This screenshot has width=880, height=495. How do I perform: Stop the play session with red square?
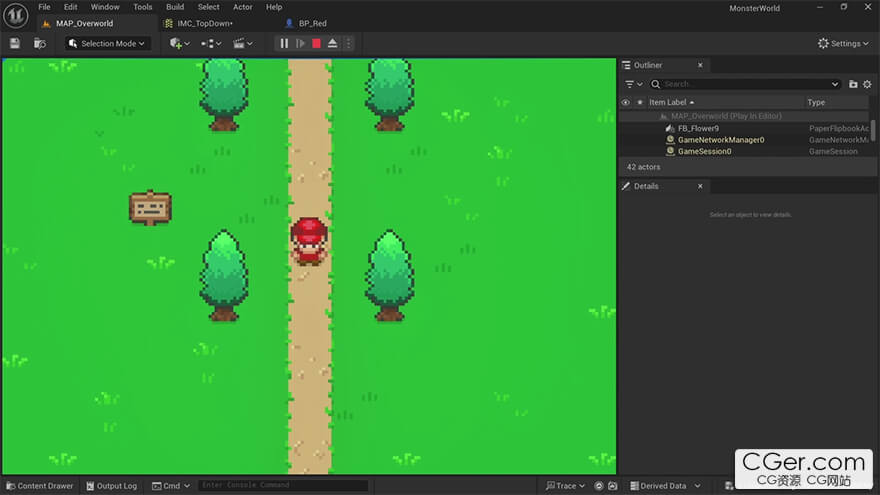pyautogui.click(x=317, y=43)
